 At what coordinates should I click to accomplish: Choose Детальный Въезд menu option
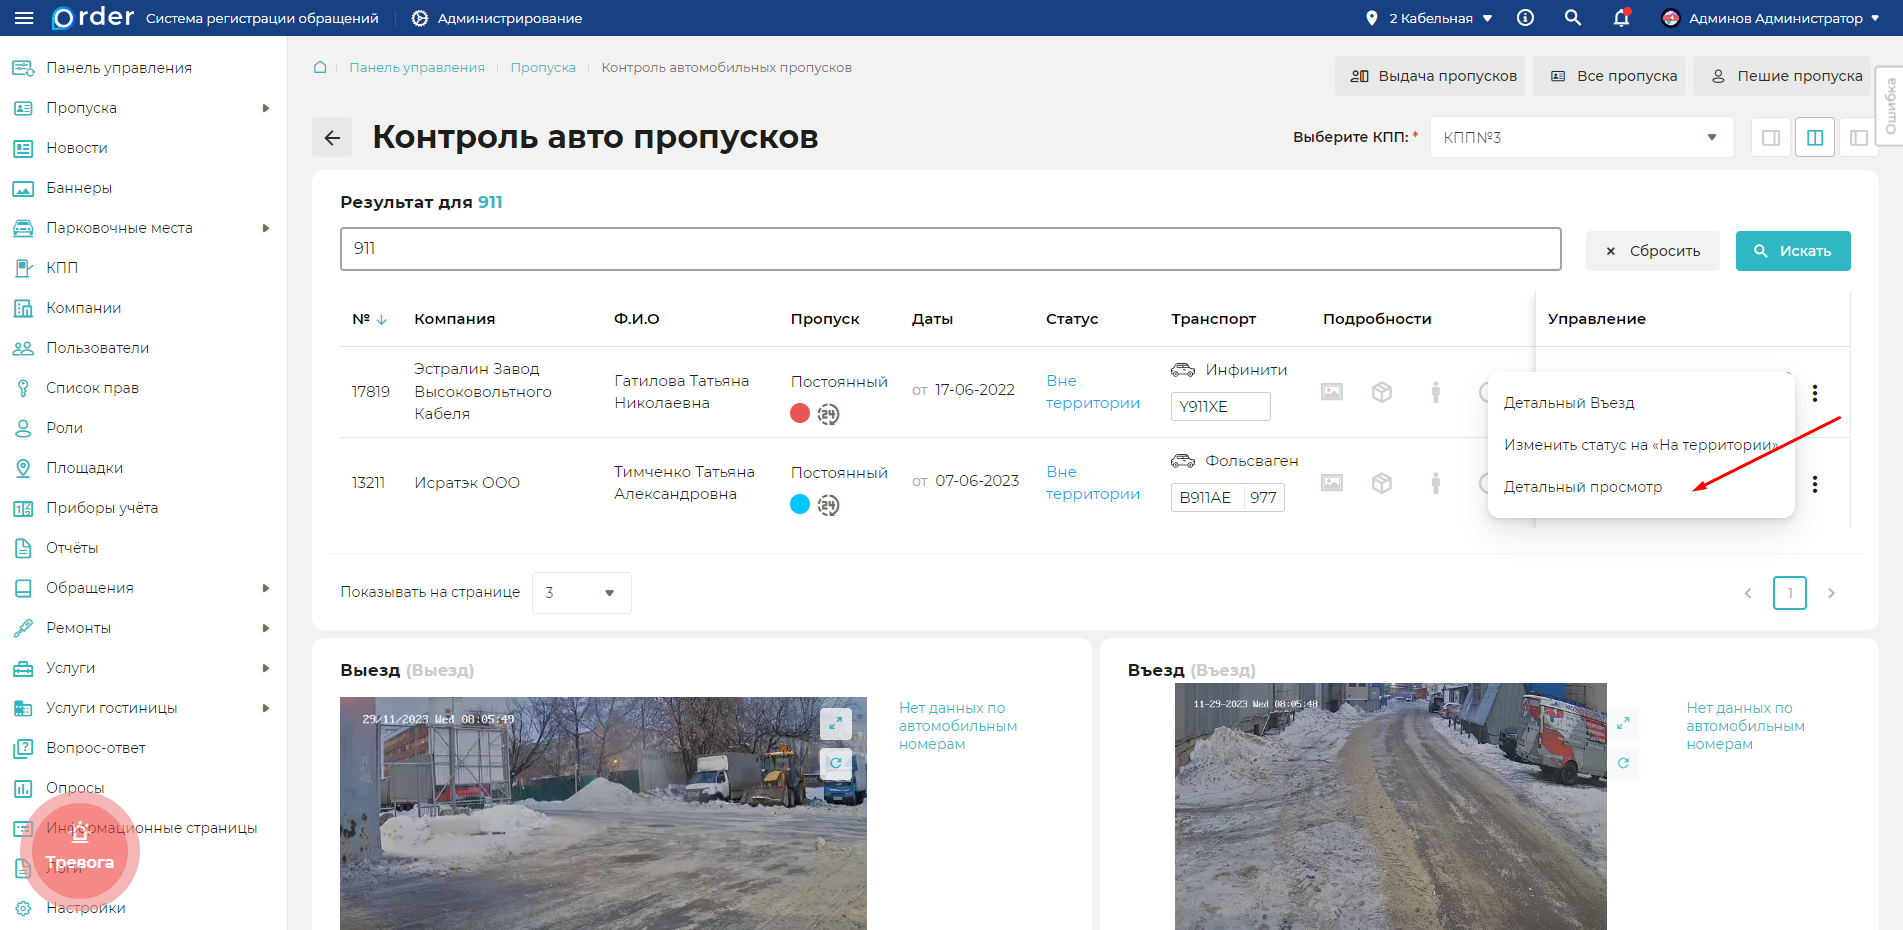(1568, 403)
